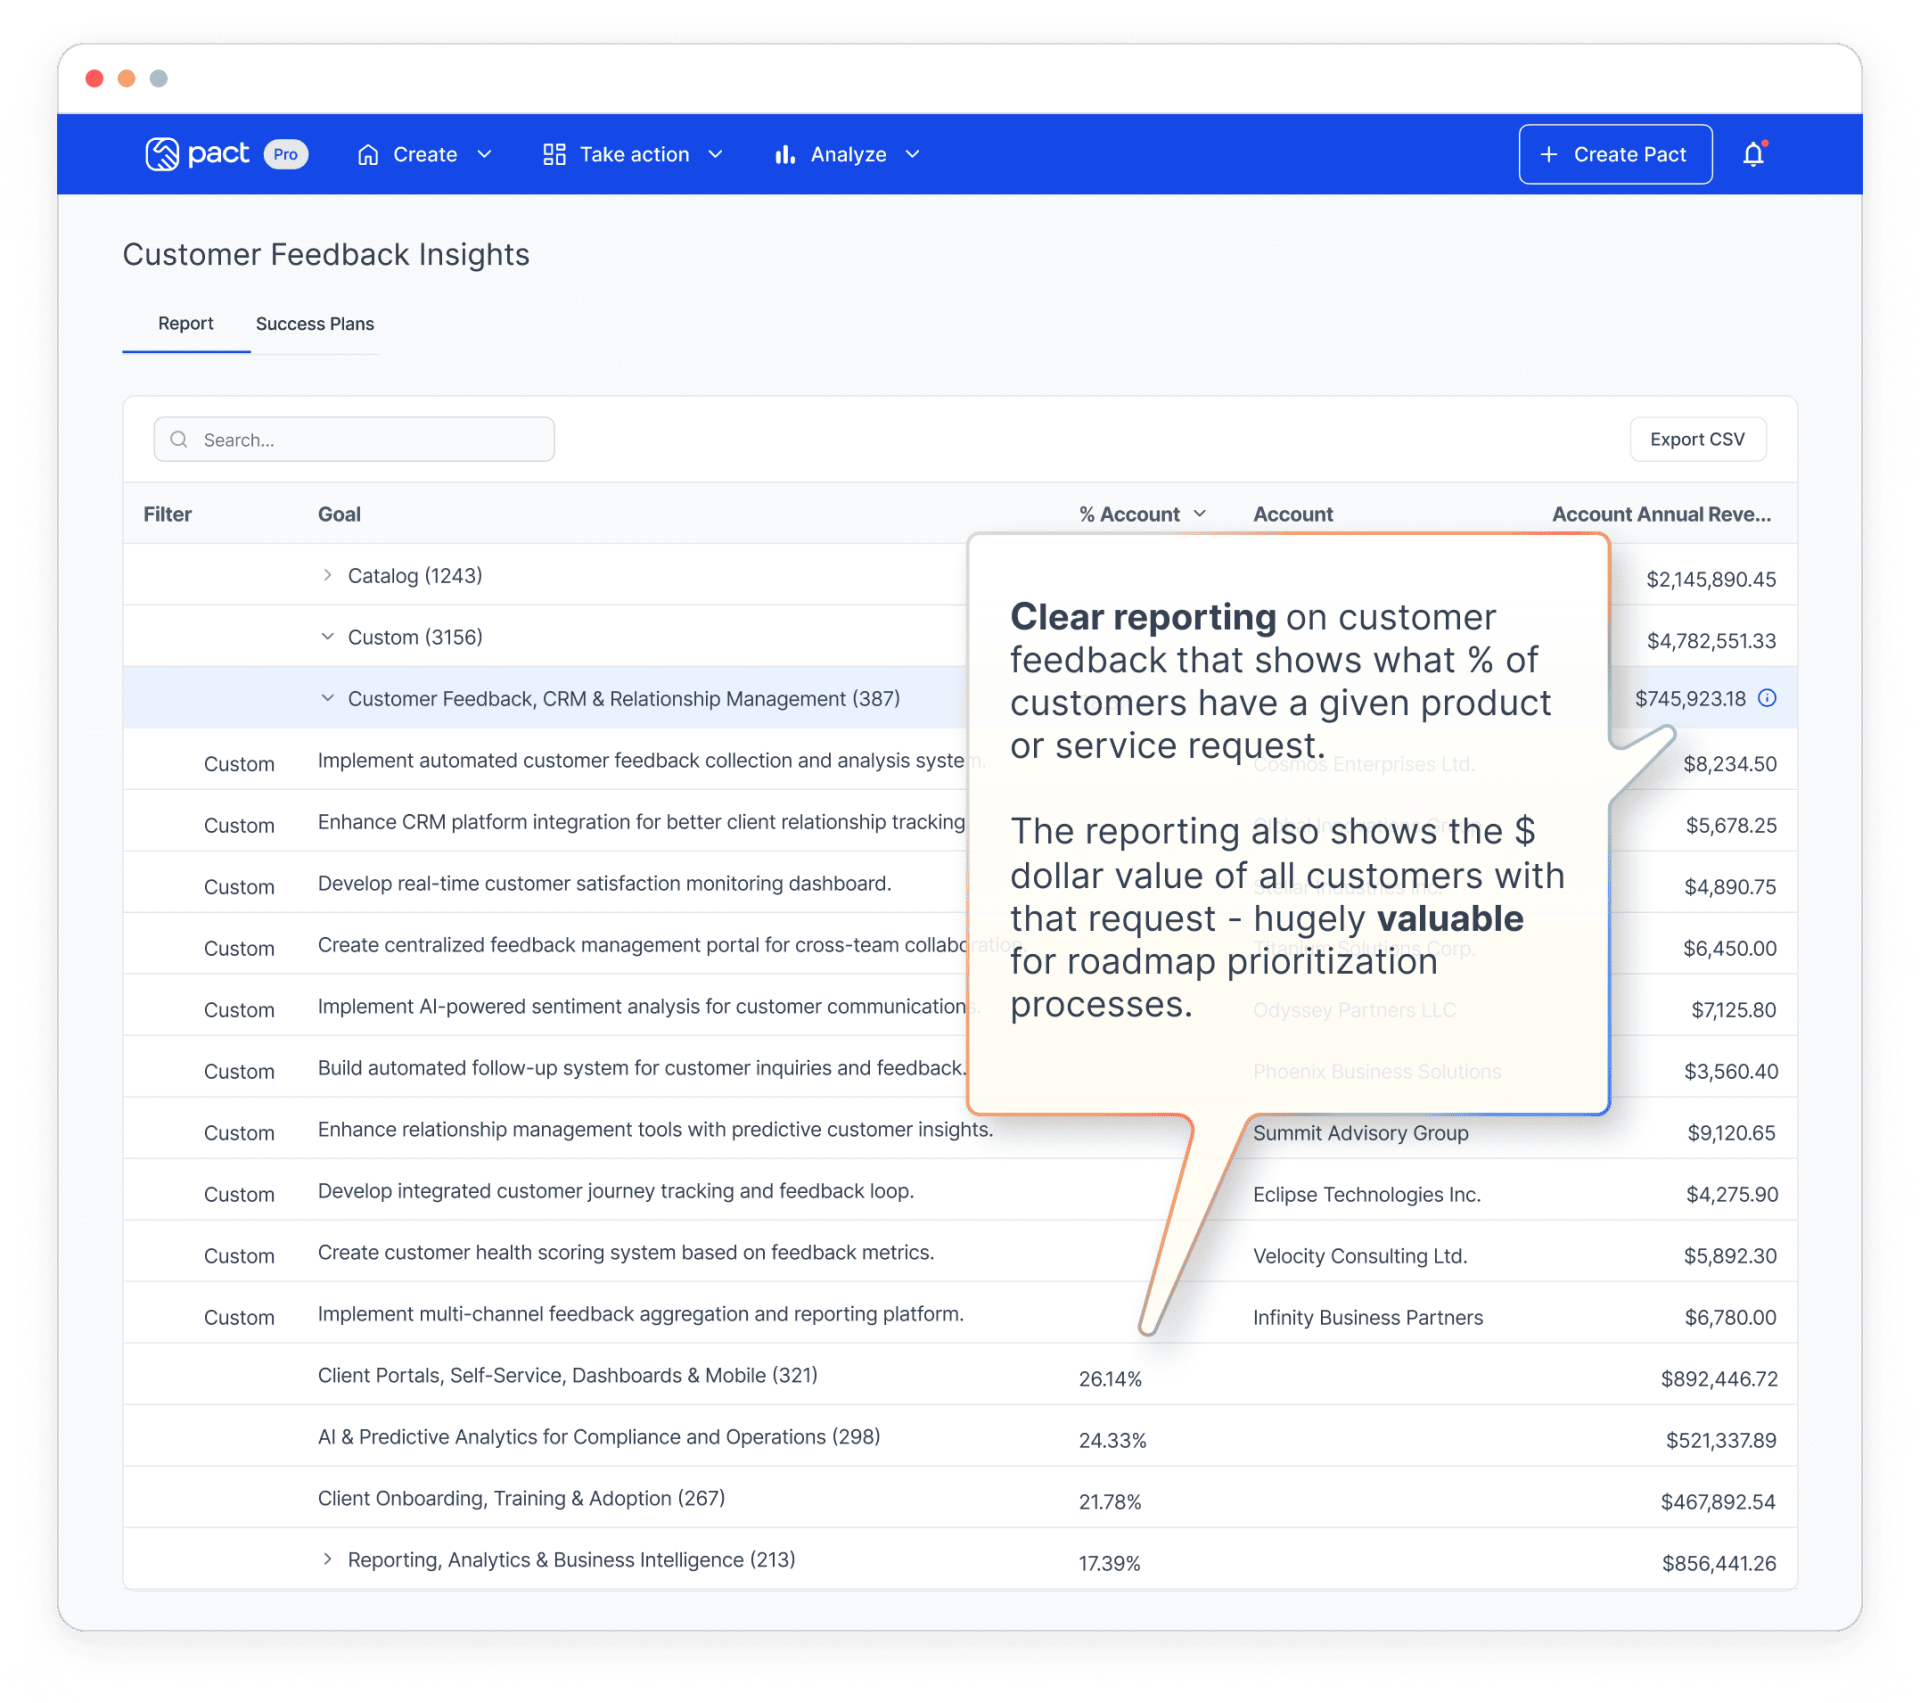
Task: Click the Pact logo icon
Action: point(162,154)
